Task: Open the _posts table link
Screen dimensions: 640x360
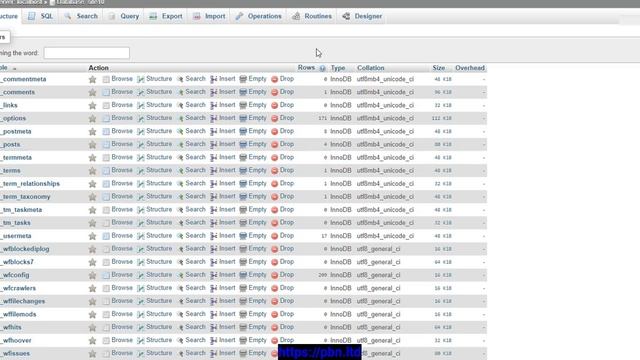Action: tap(11, 144)
